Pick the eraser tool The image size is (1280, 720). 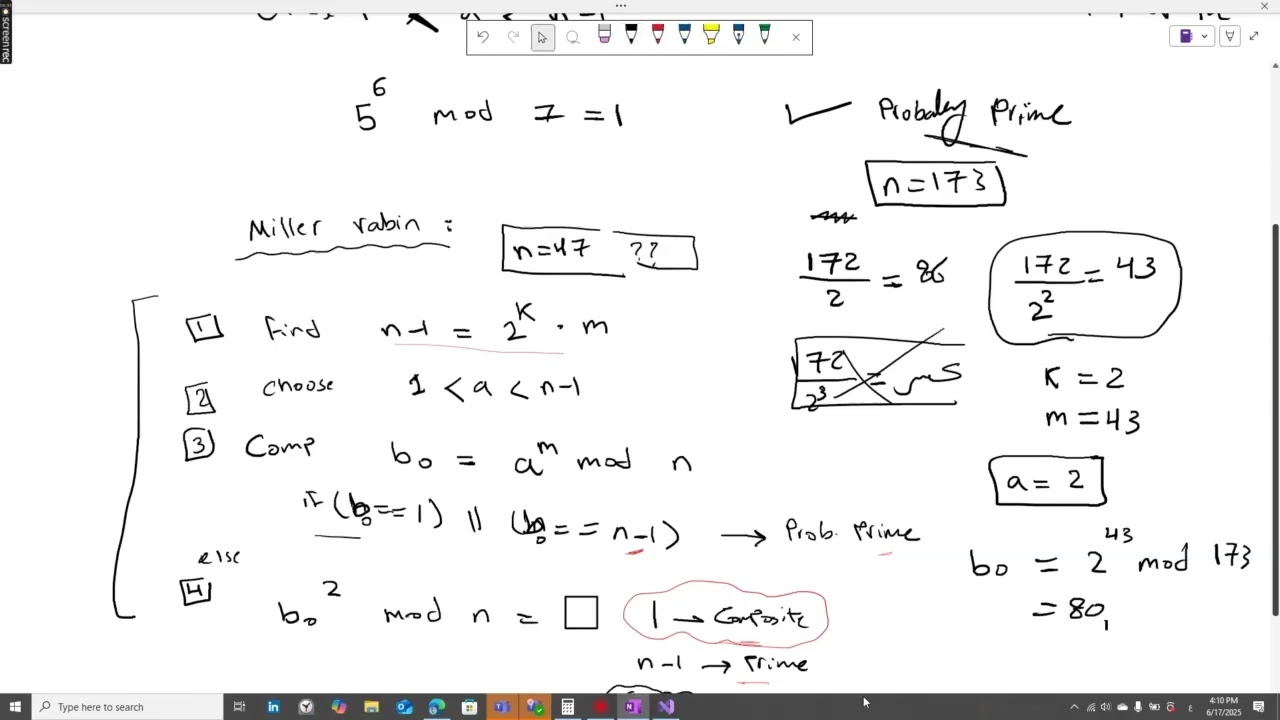click(x=604, y=36)
